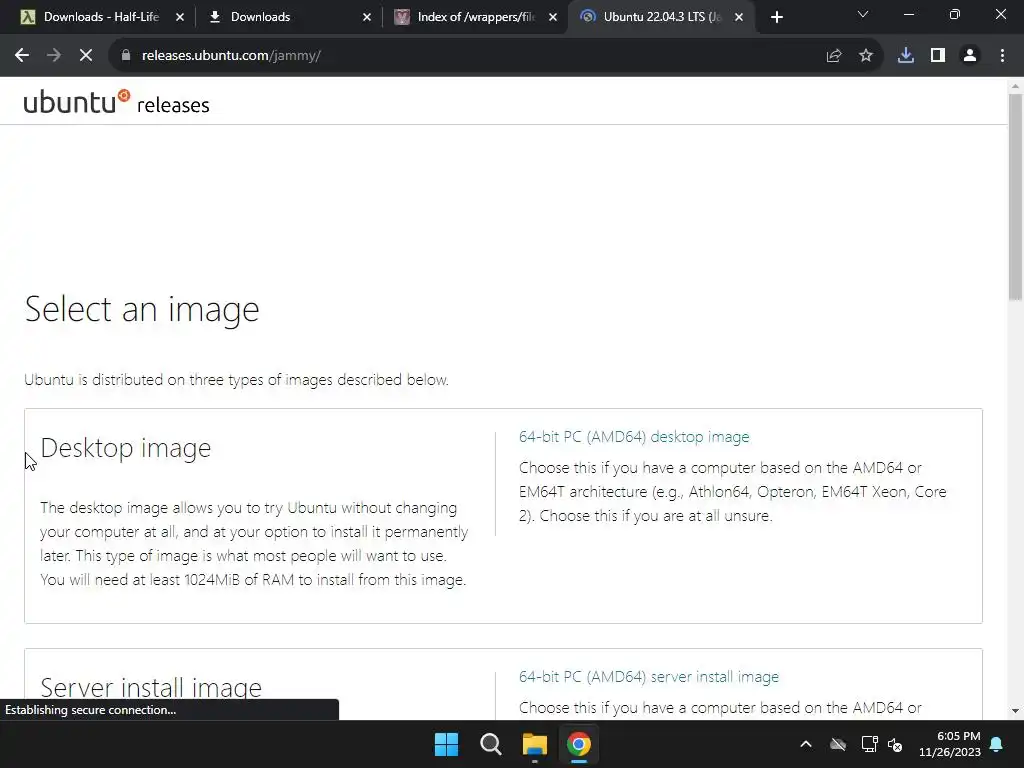The height and width of the screenshot is (768, 1024).
Task: Open a new tab with the plus button
Action: 776,17
